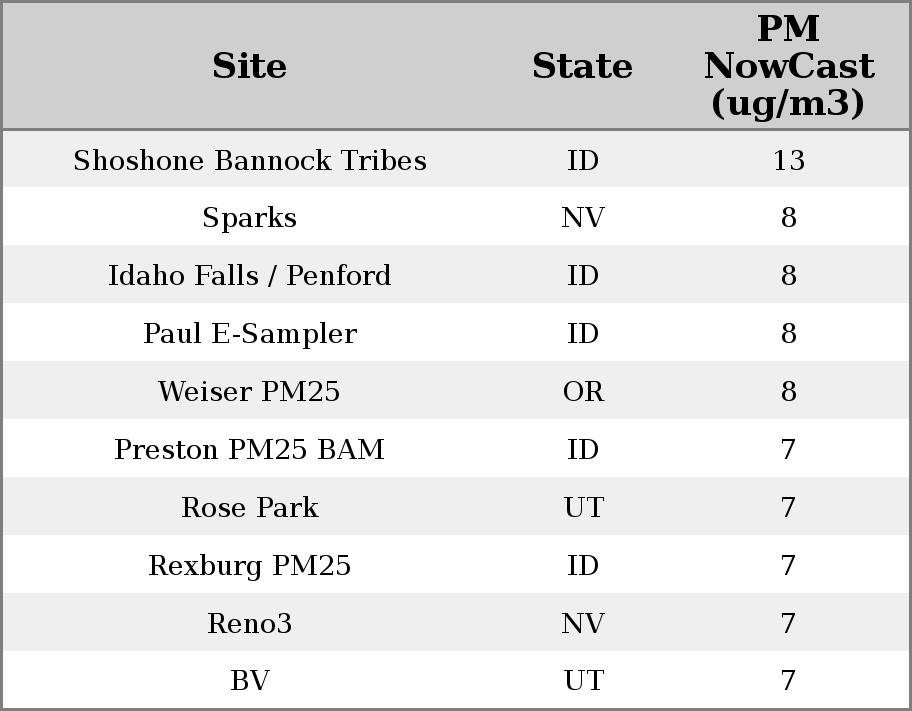
Task: Click the State column header
Action: (x=582, y=66)
